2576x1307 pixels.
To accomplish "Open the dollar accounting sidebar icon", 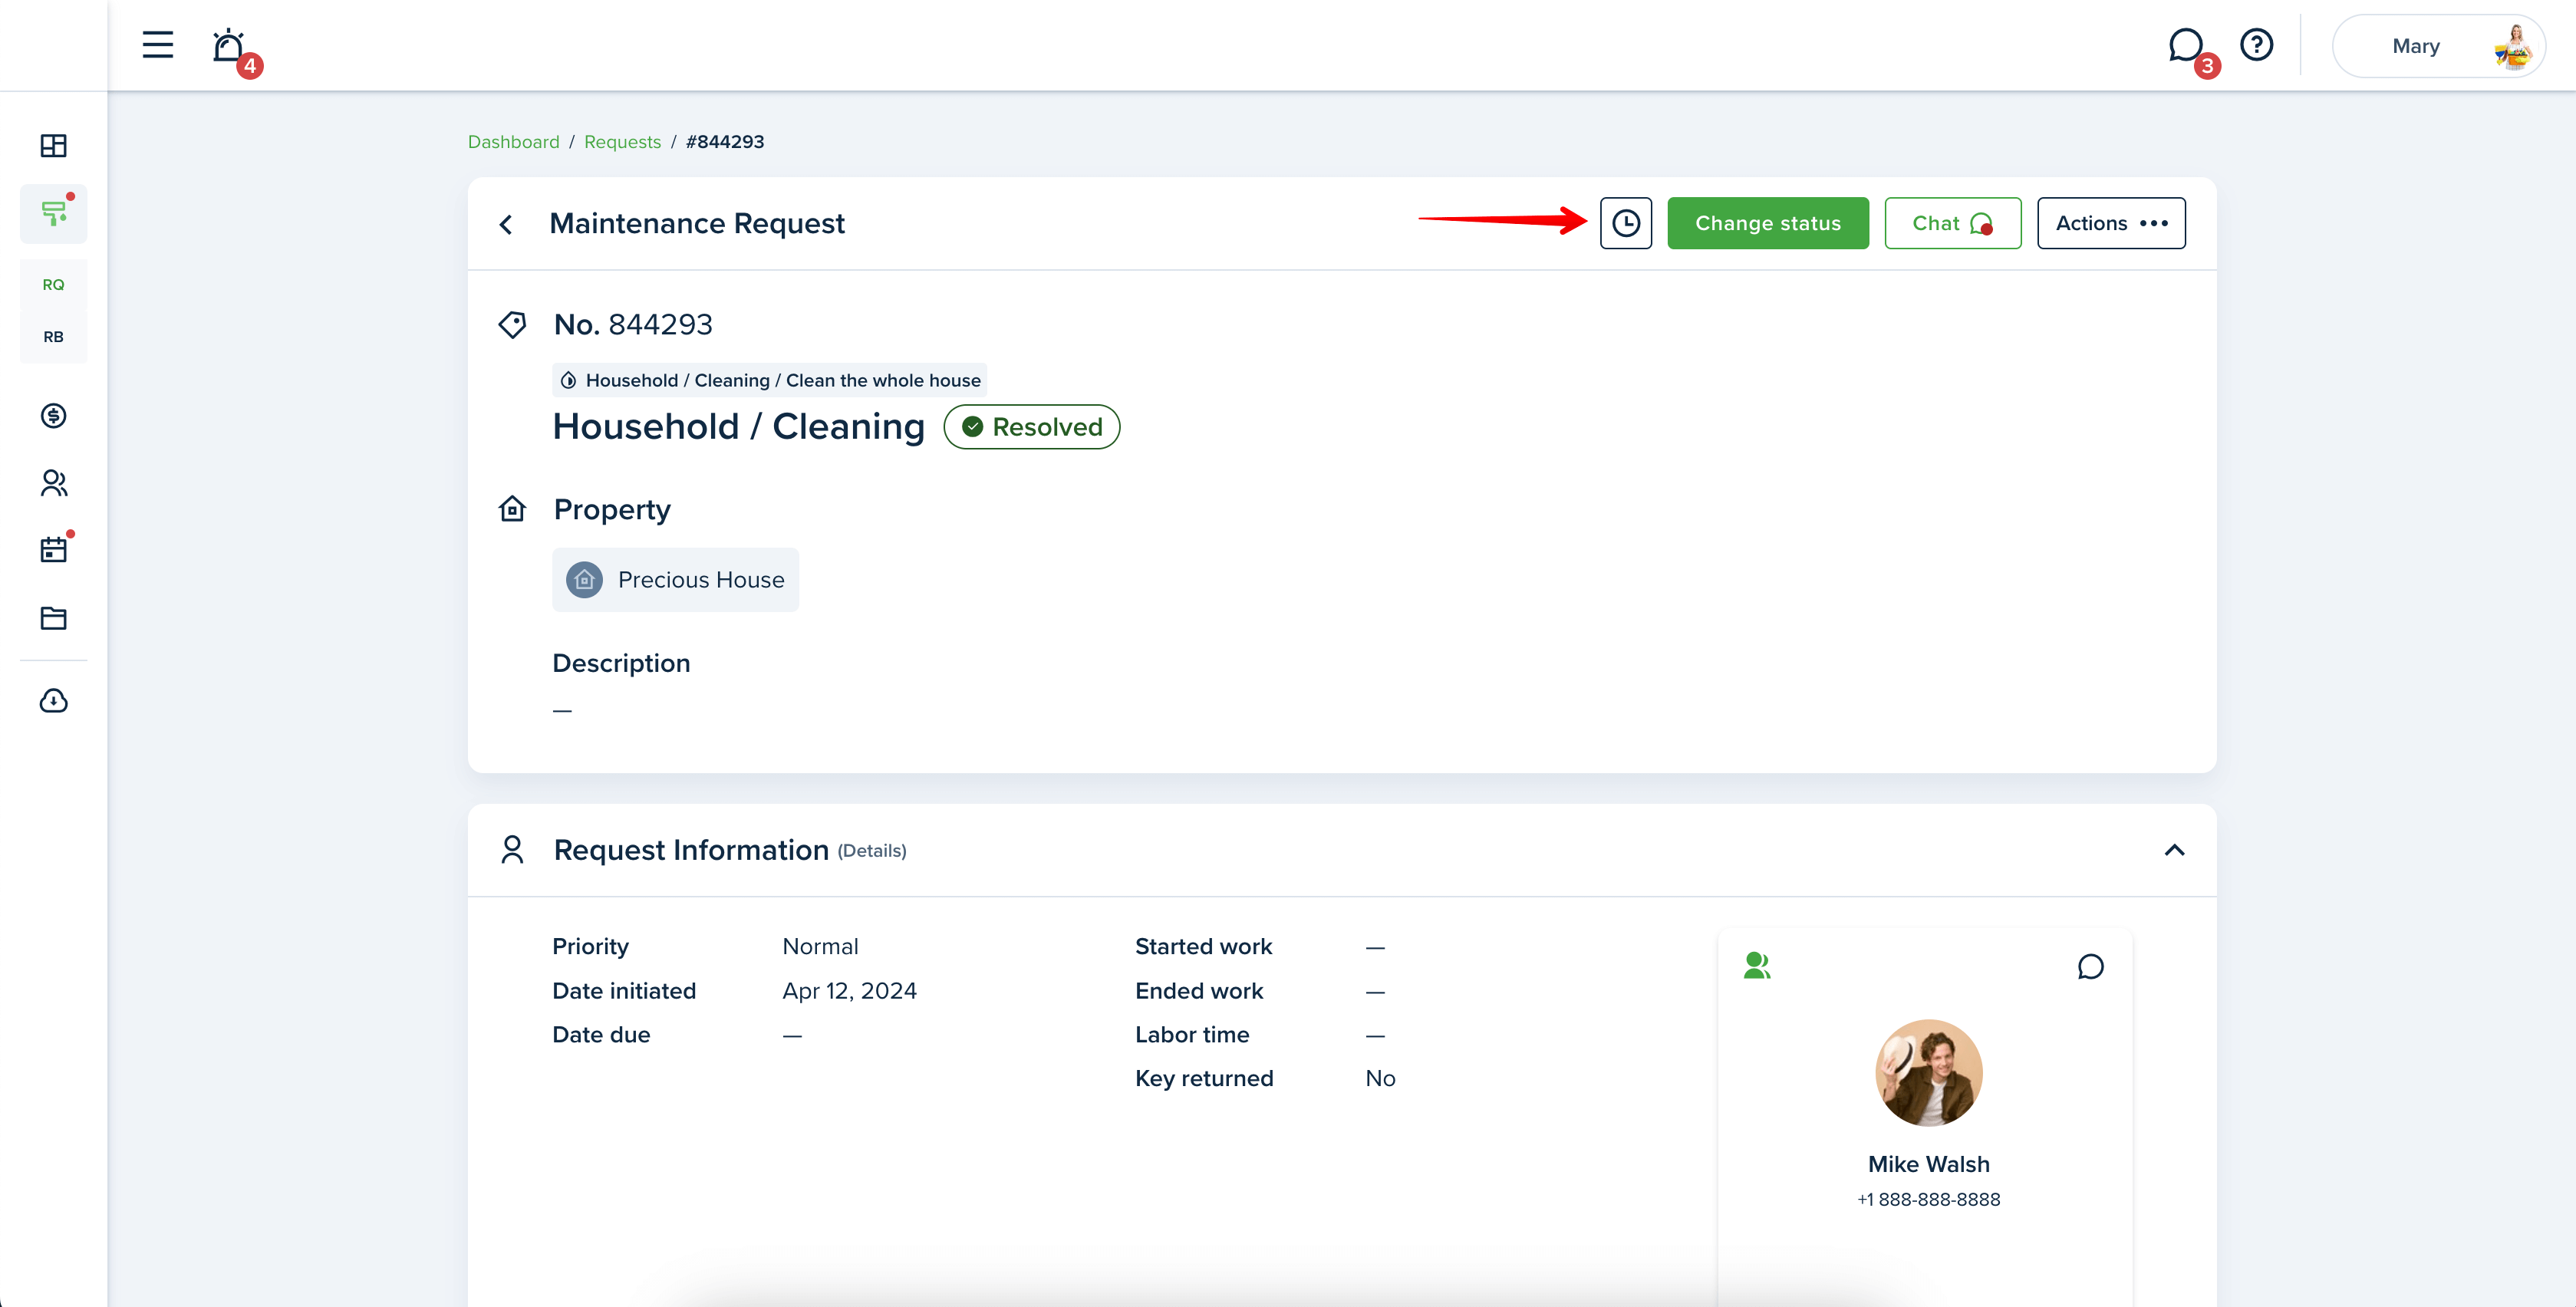I will pos(54,416).
